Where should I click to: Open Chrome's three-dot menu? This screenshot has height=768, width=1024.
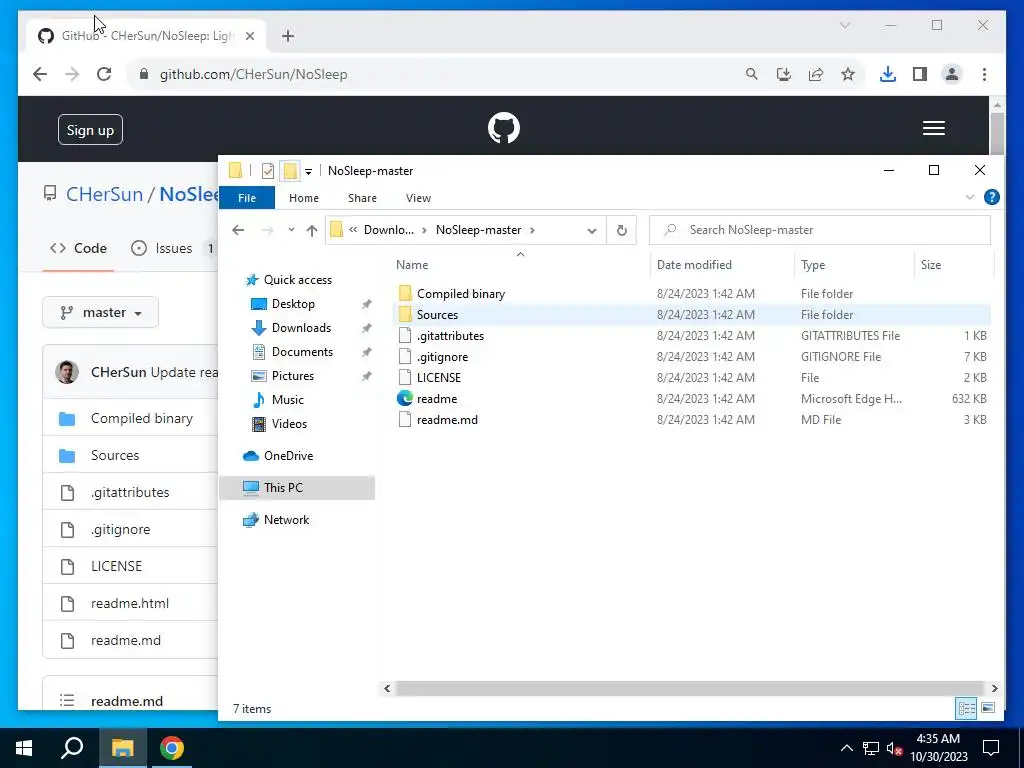point(984,74)
